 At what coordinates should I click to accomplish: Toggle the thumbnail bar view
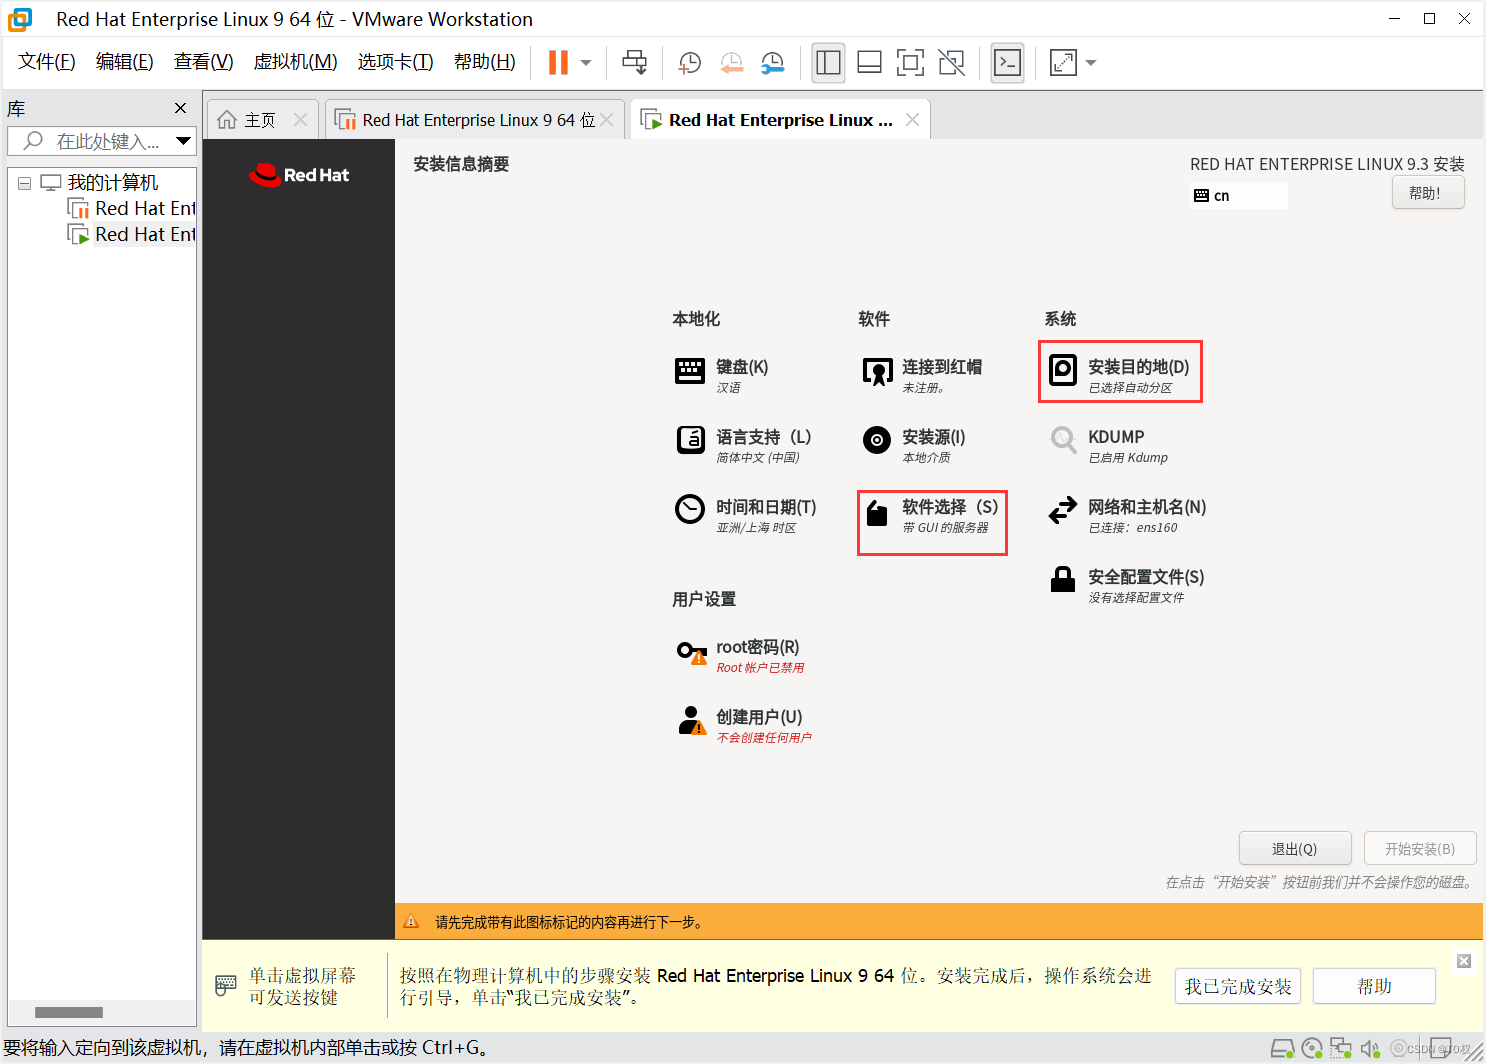869,62
